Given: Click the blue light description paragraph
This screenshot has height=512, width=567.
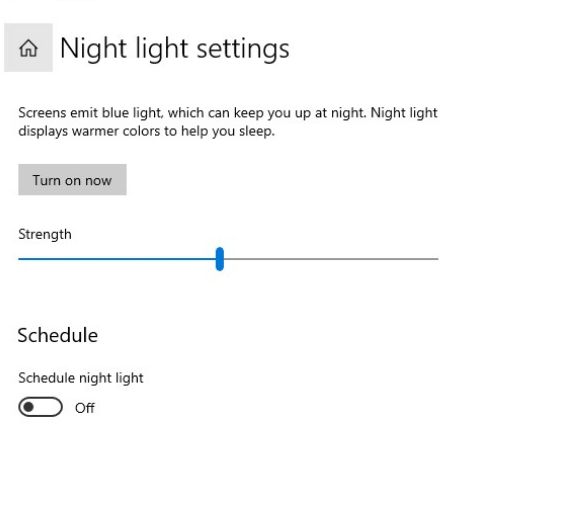Looking at the screenshot, I should [228, 122].
